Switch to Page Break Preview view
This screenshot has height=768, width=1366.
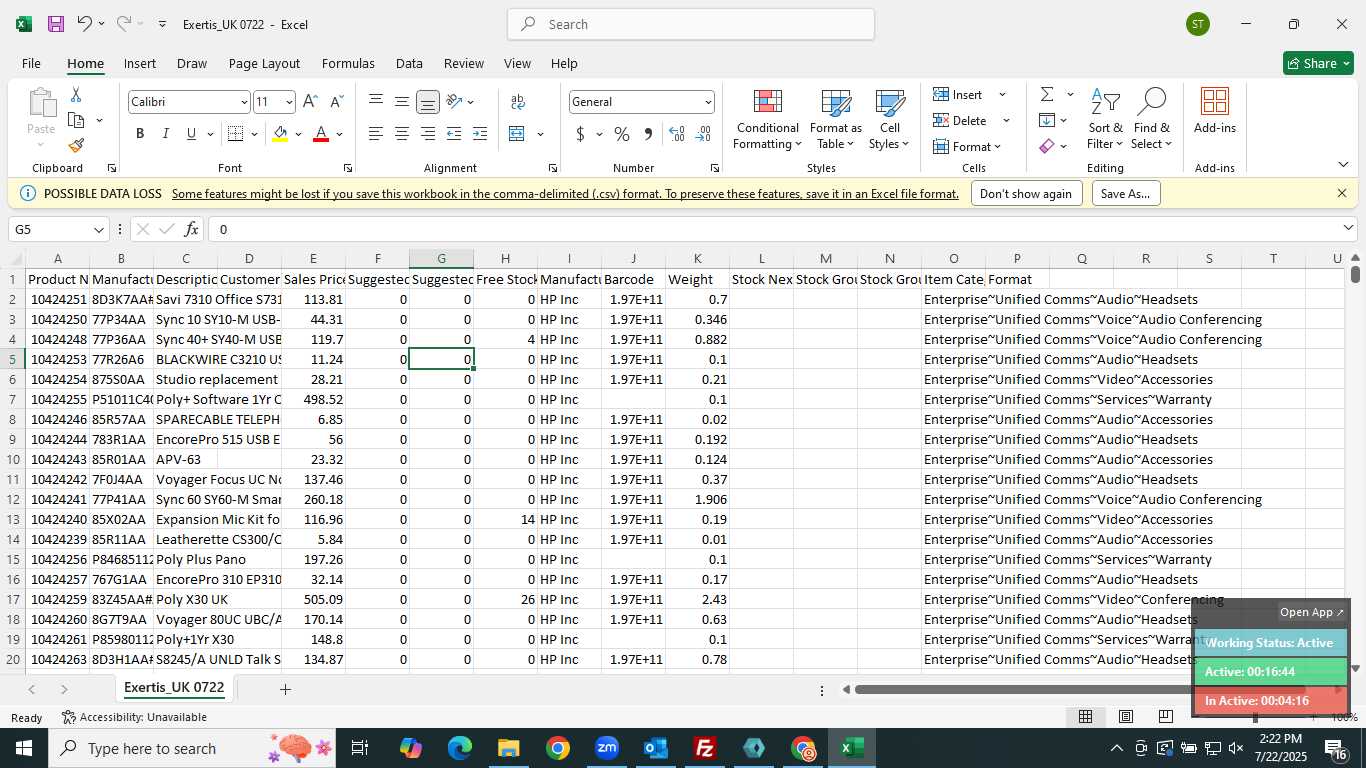click(x=1165, y=716)
